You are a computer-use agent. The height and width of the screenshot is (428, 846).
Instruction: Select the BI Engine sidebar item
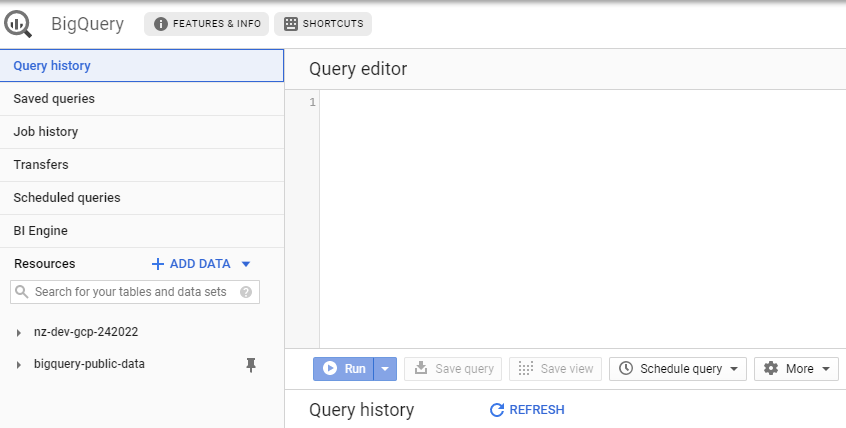(x=142, y=231)
